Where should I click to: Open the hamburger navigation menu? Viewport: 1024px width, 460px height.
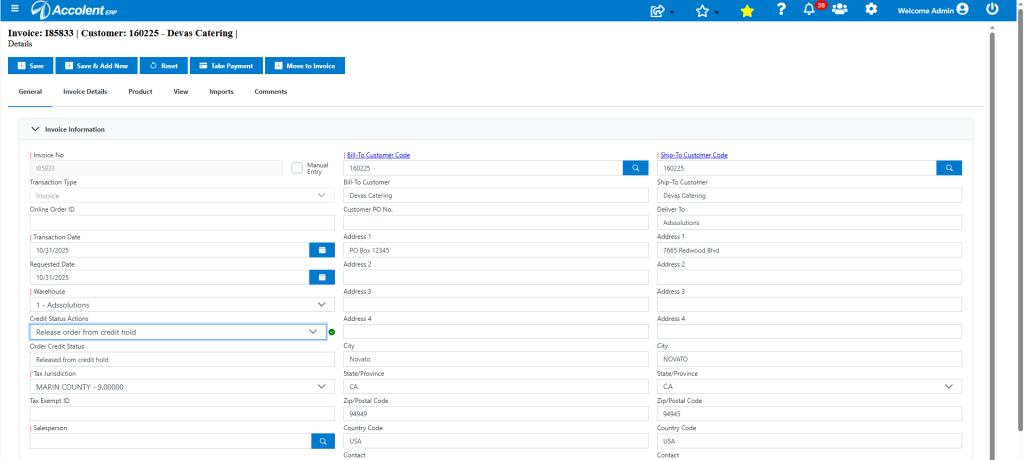[15, 8]
